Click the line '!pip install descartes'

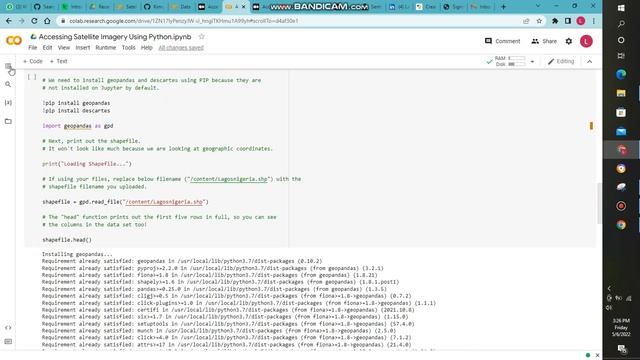tap(76, 111)
